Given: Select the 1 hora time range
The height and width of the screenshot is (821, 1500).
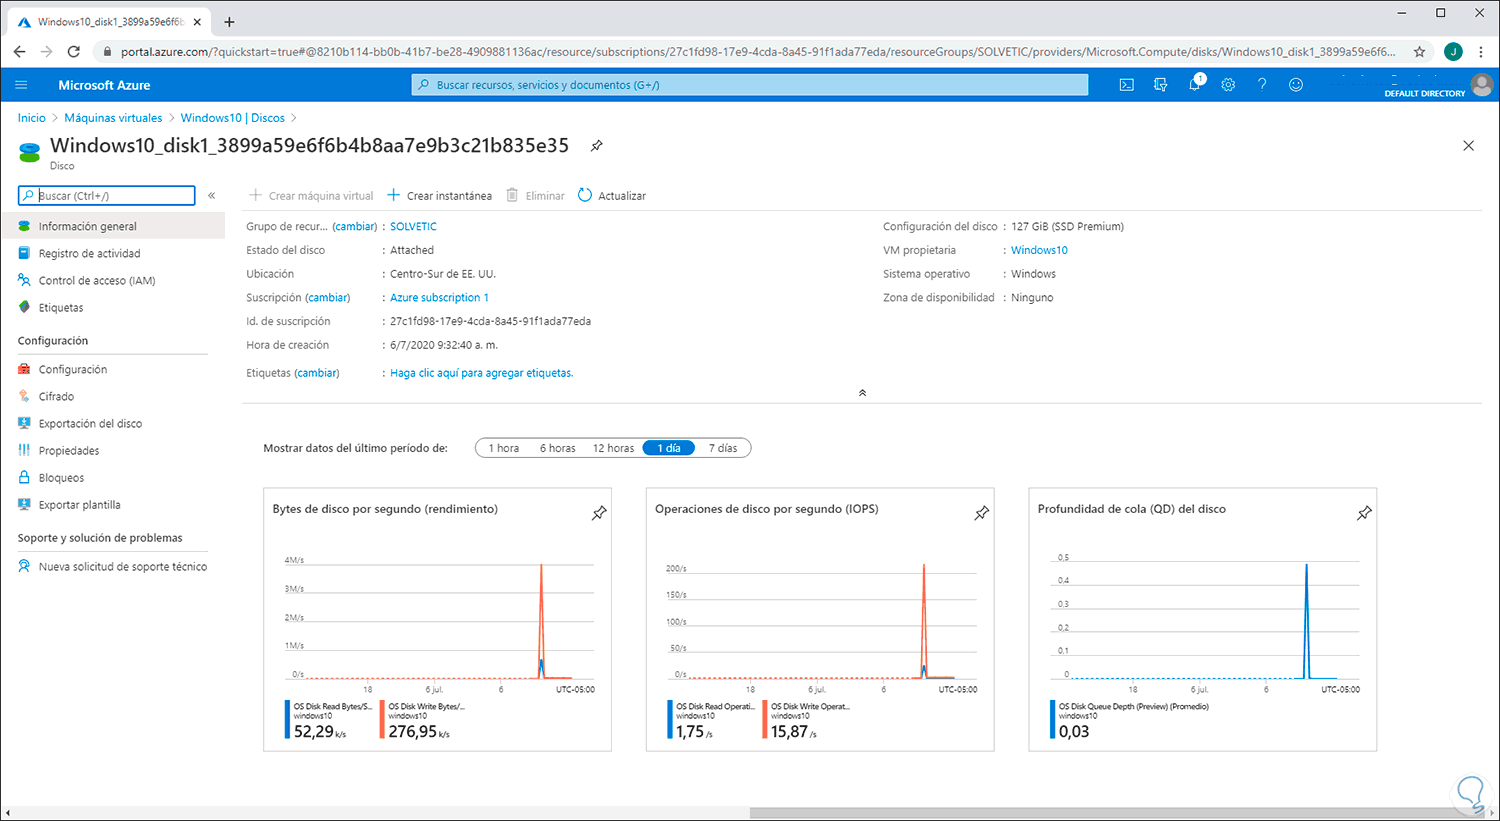Looking at the screenshot, I should pos(504,448).
